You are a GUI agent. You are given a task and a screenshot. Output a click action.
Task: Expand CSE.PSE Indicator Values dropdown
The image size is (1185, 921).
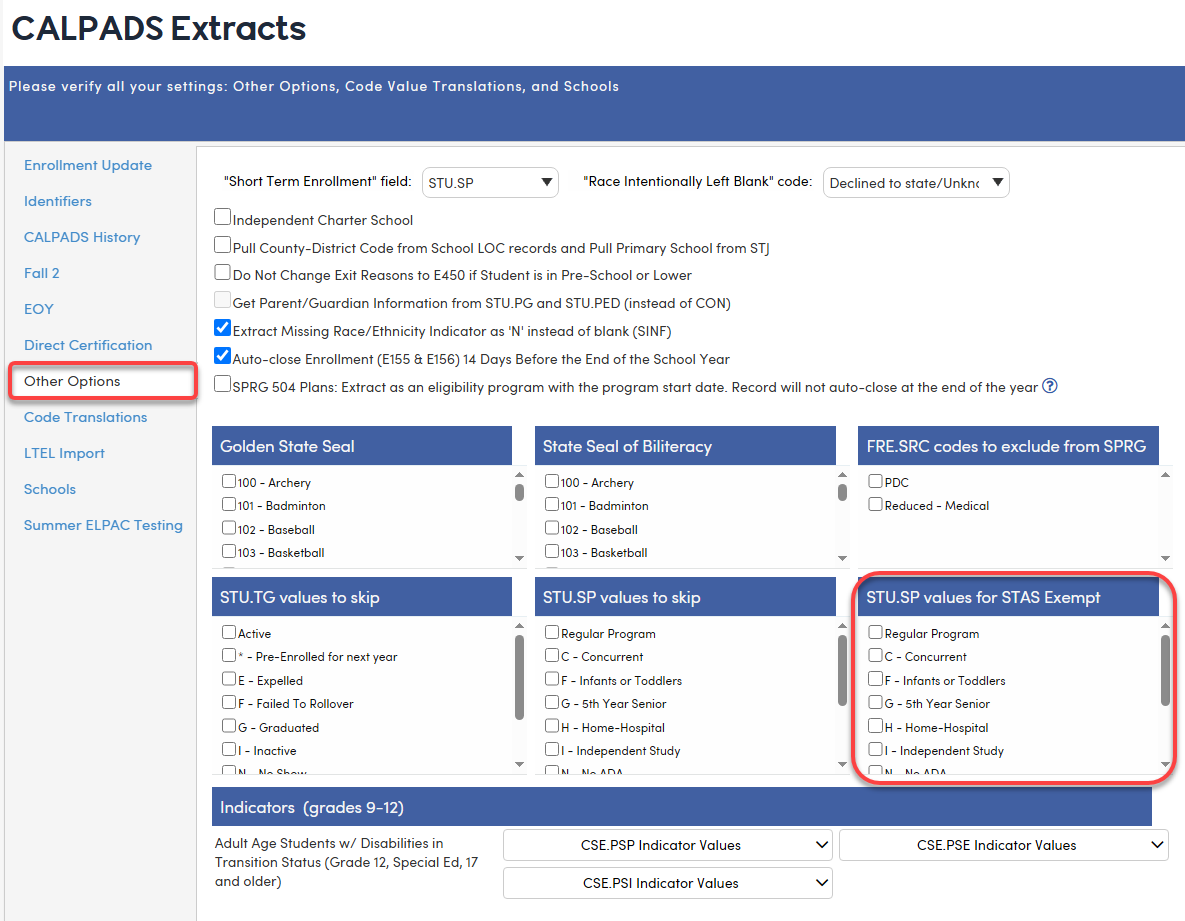click(x=1004, y=845)
